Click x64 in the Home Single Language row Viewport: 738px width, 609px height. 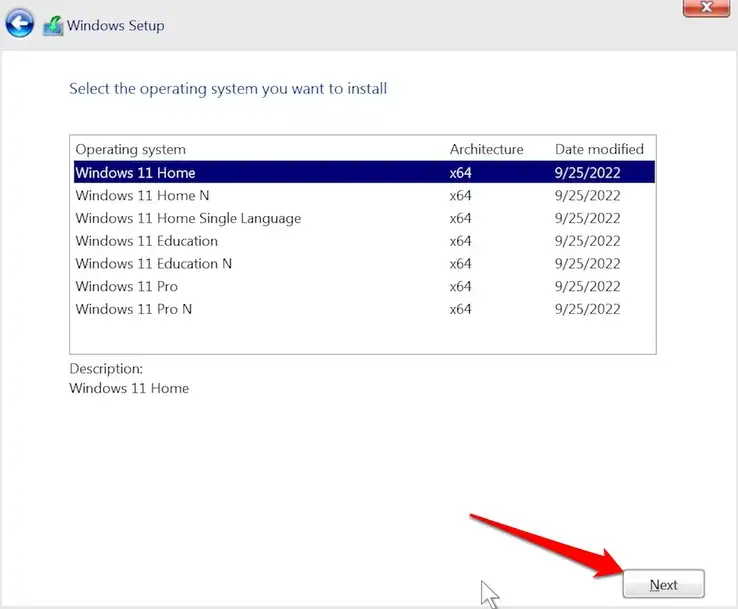(x=460, y=218)
